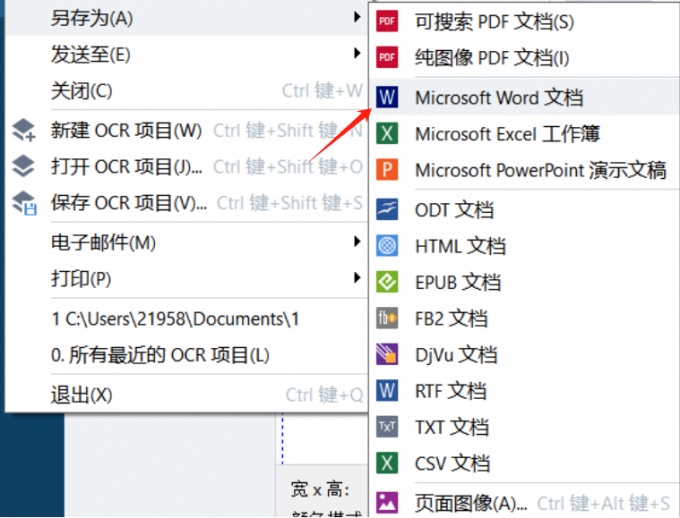This screenshot has width=680, height=518.
Task: Open recent file C:\Users\21958\Documents\1
Action: [186, 319]
